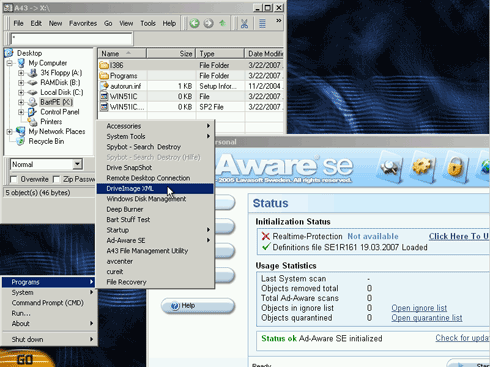Select the autorun.inf file icon
Screen dimensions: 490x367
(x=104, y=86)
